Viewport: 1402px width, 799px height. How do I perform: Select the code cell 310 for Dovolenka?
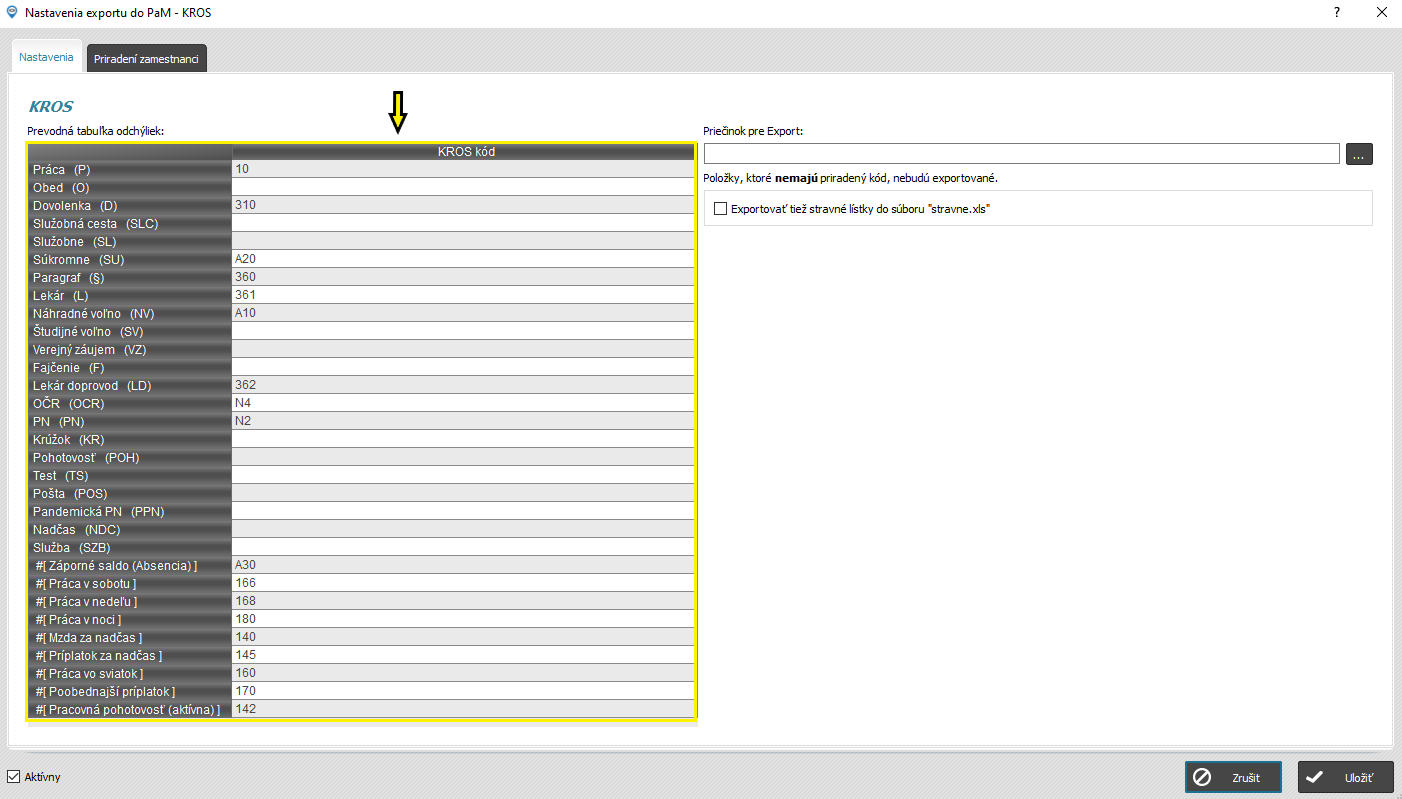(464, 205)
